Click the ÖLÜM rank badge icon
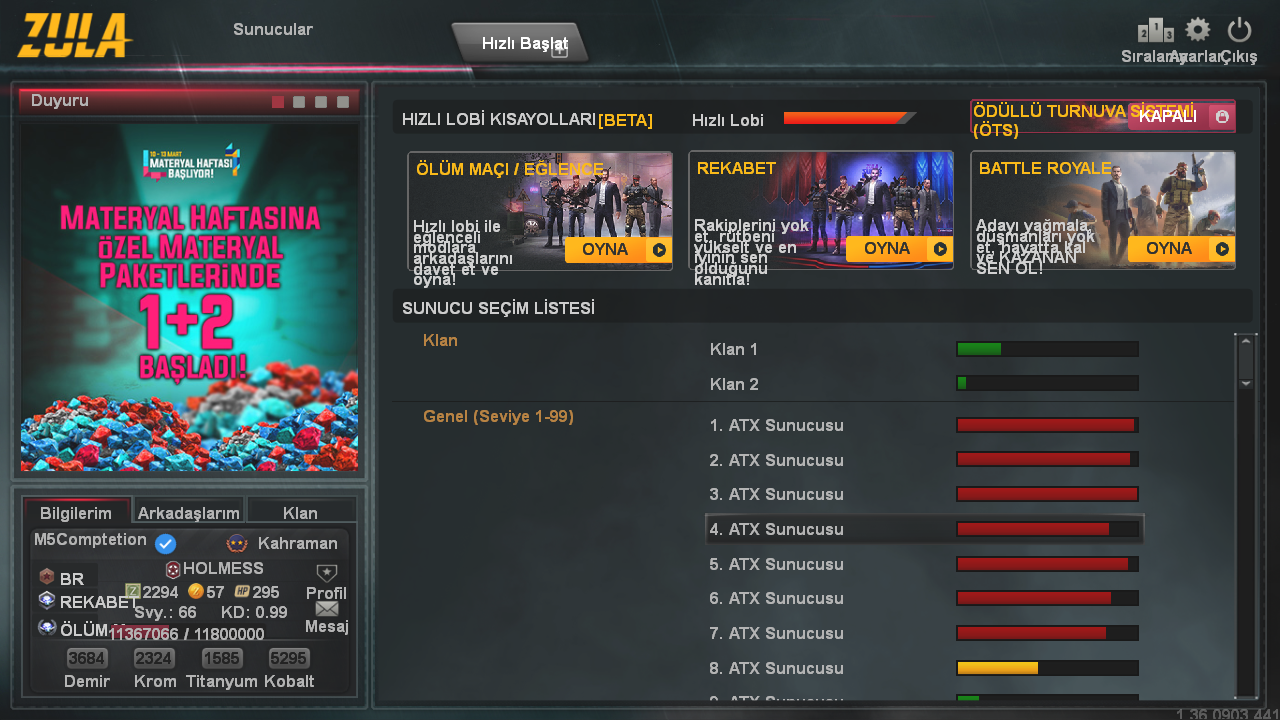Image resolution: width=1280 pixels, height=720 pixels. click(47, 628)
